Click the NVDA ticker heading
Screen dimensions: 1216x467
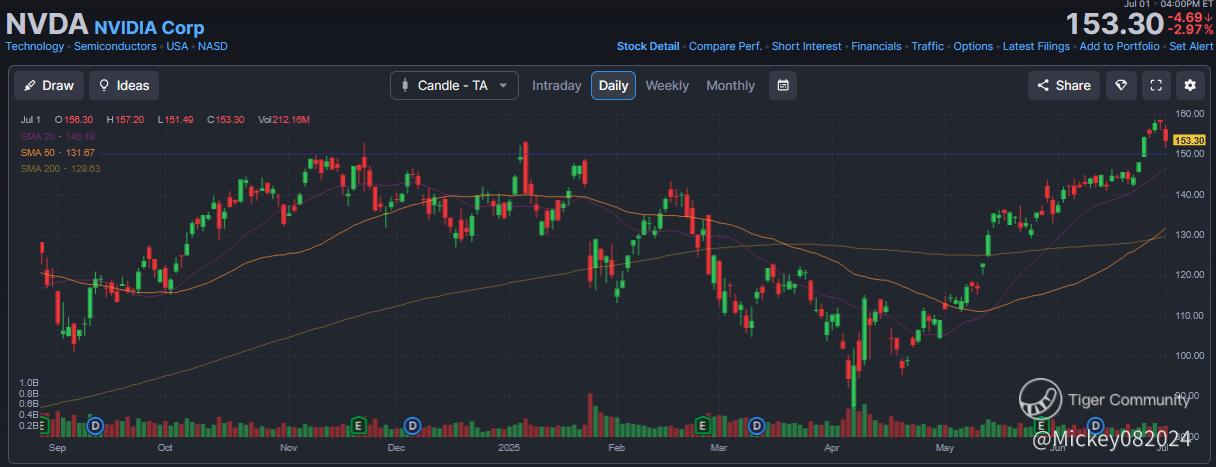[x=47, y=25]
